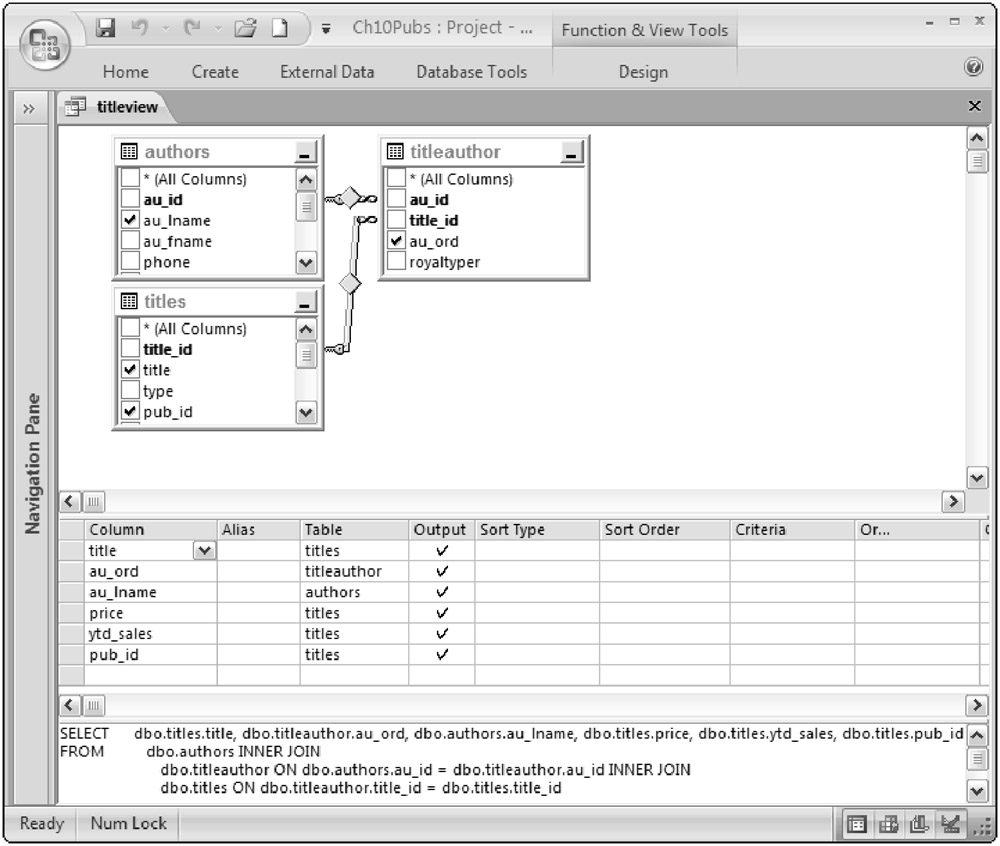
Task: Enable the royaltyper column checkbox
Action: (x=396, y=262)
